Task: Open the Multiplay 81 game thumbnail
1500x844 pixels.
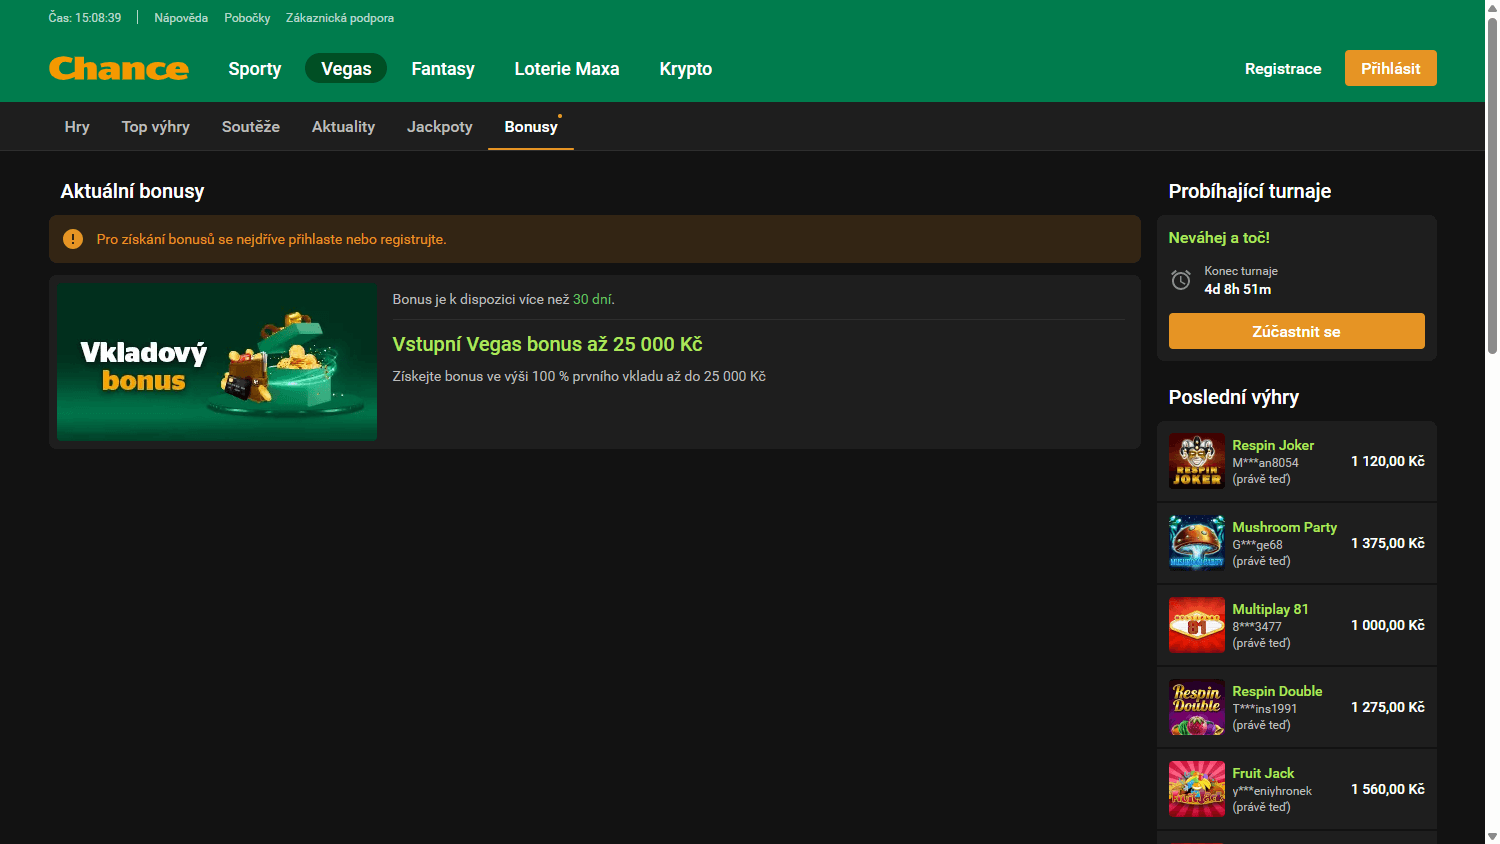Action: point(1196,625)
